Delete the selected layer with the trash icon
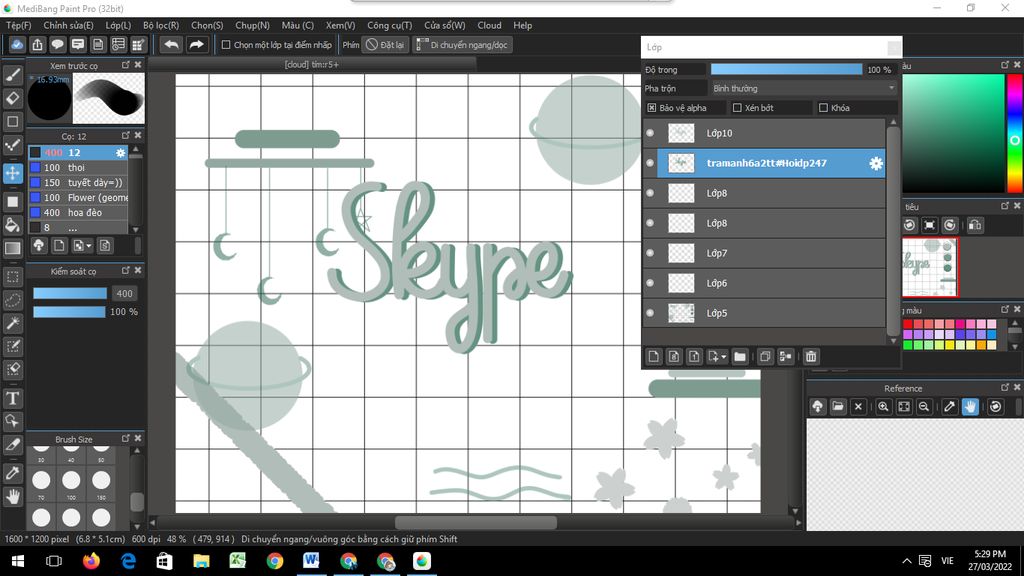This screenshot has width=1024, height=576. [x=810, y=356]
